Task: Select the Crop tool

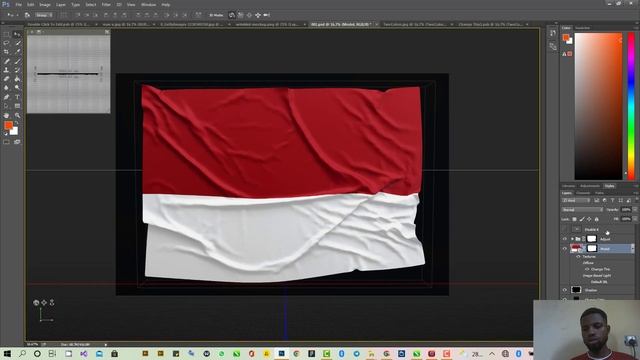Action: point(7,52)
